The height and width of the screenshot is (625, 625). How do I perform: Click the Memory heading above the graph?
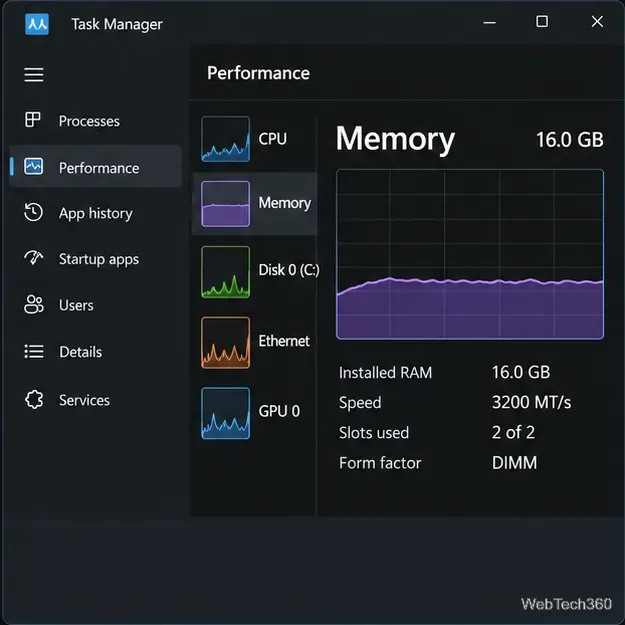click(x=395, y=139)
